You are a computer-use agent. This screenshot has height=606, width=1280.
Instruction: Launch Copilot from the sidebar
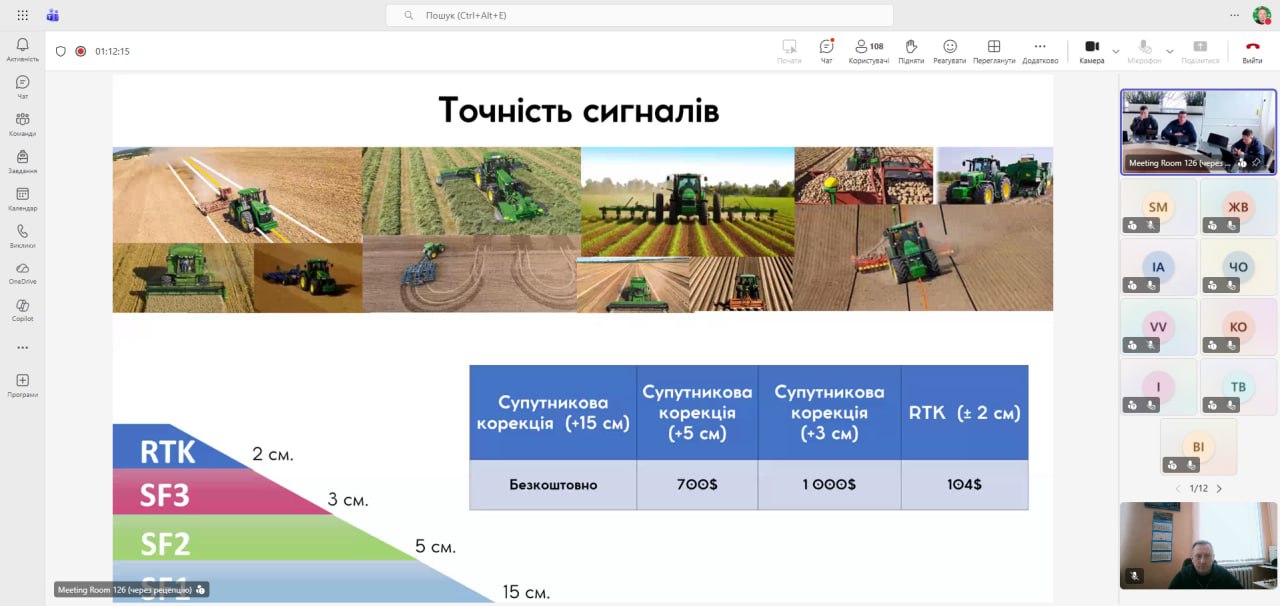click(x=22, y=309)
